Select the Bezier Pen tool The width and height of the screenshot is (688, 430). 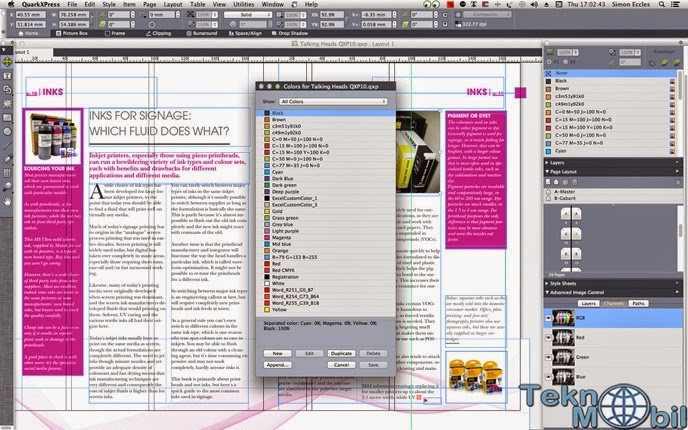click(x=7, y=159)
